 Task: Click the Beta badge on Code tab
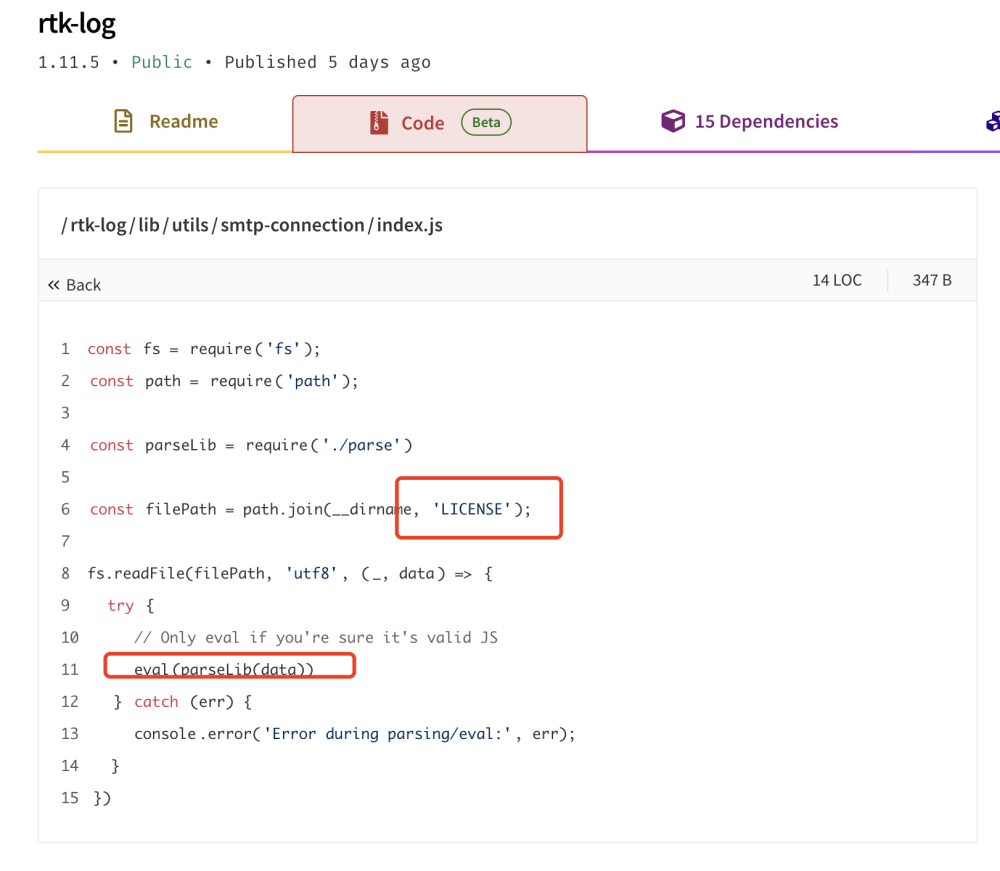(x=486, y=123)
